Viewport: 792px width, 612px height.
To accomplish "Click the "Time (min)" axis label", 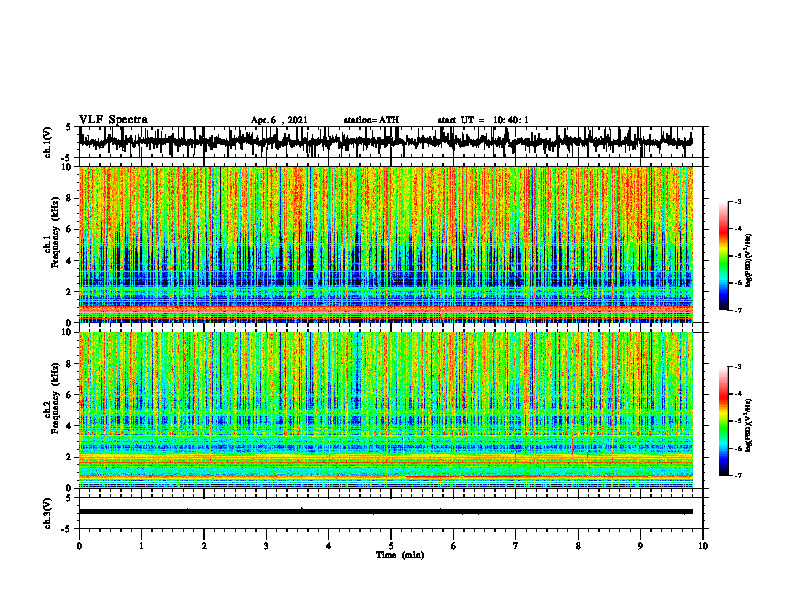I will [x=400, y=555].
